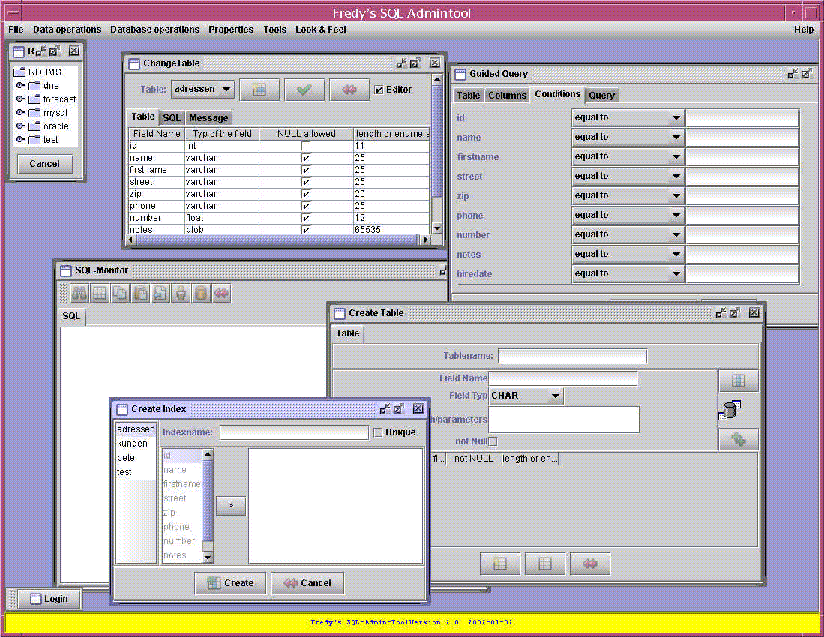The image size is (824, 637).
Task: Toggle NULL allowed checkbox for the firstname row
Action: pyautogui.click(x=306, y=170)
